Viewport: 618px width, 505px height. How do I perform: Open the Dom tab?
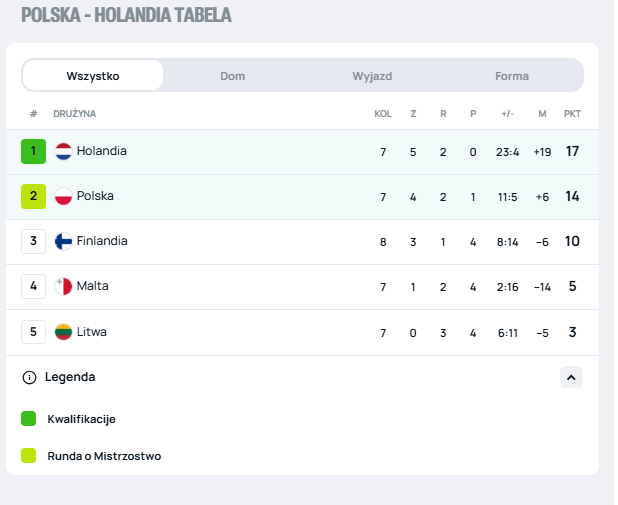pos(233,76)
